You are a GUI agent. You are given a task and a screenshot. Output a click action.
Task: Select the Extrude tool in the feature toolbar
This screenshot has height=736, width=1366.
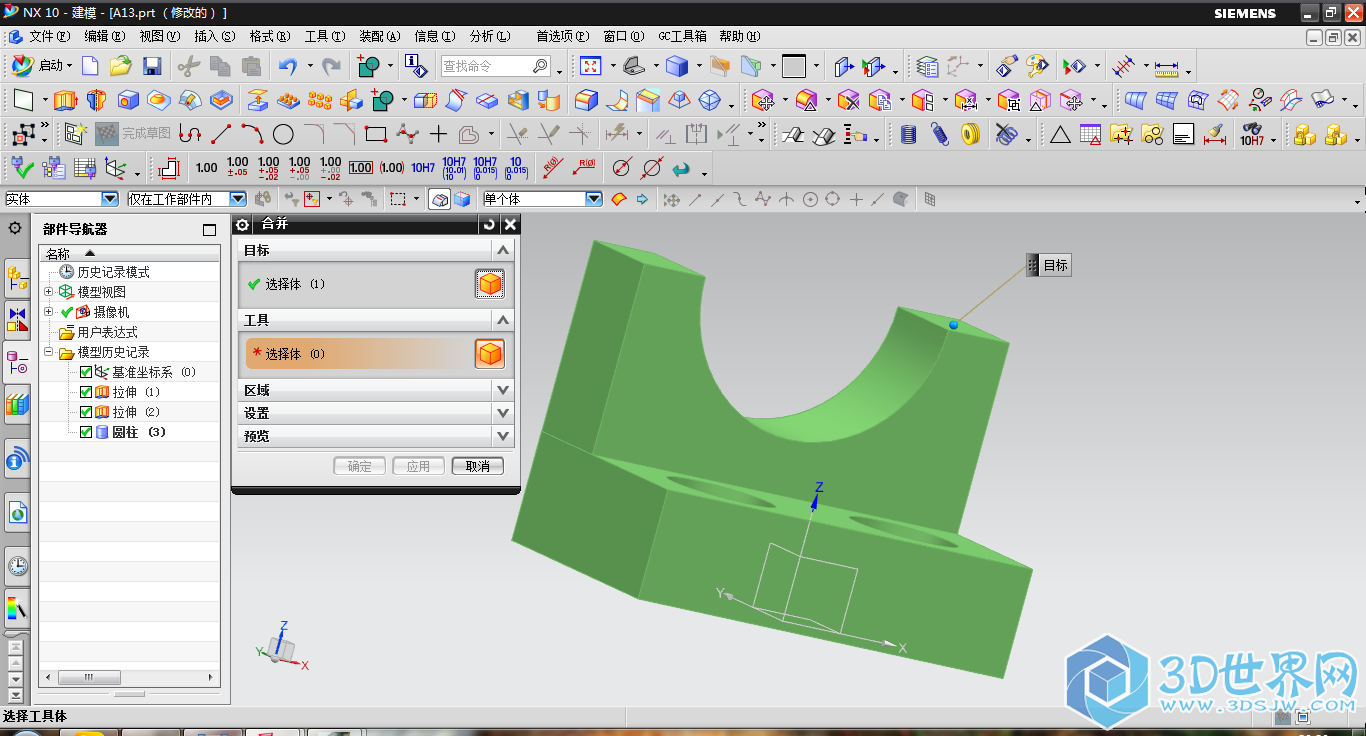point(65,100)
